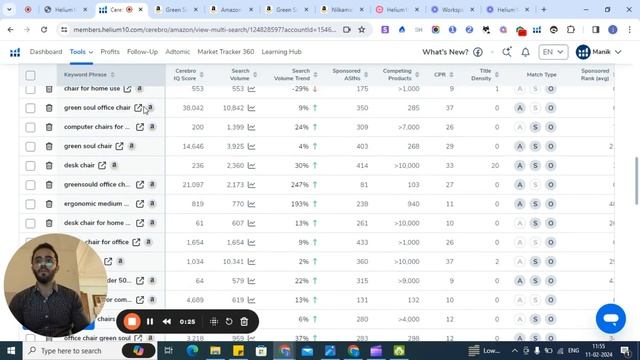Open the Facebook icon beside What's New
The image size is (640, 360).
(x=478, y=52)
